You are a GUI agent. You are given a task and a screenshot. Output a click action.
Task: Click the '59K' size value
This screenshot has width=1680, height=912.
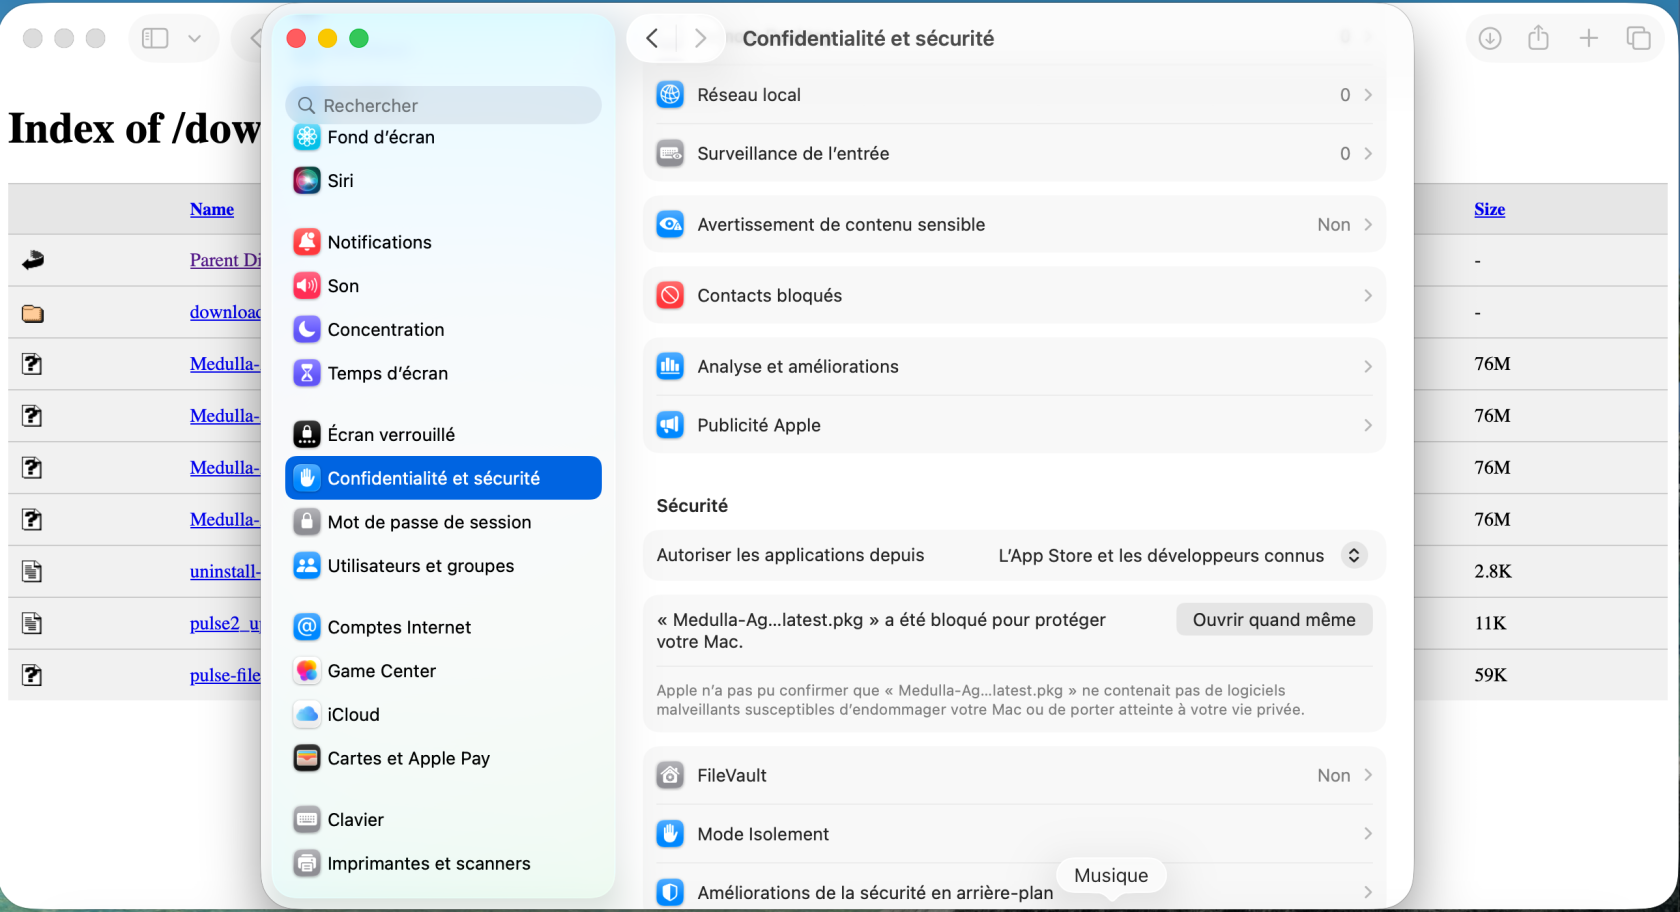(1490, 675)
